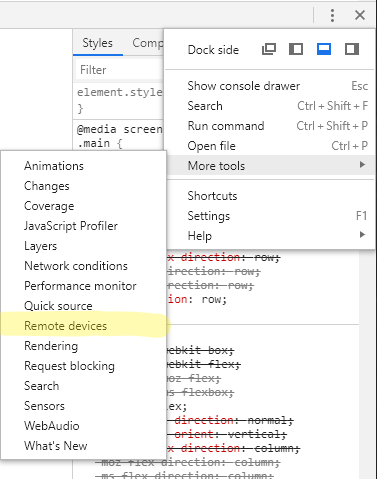The height and width of the screenshot is (479, 377).
Task: Dock DevTools to the bottom
Action: tap(324, 49)
